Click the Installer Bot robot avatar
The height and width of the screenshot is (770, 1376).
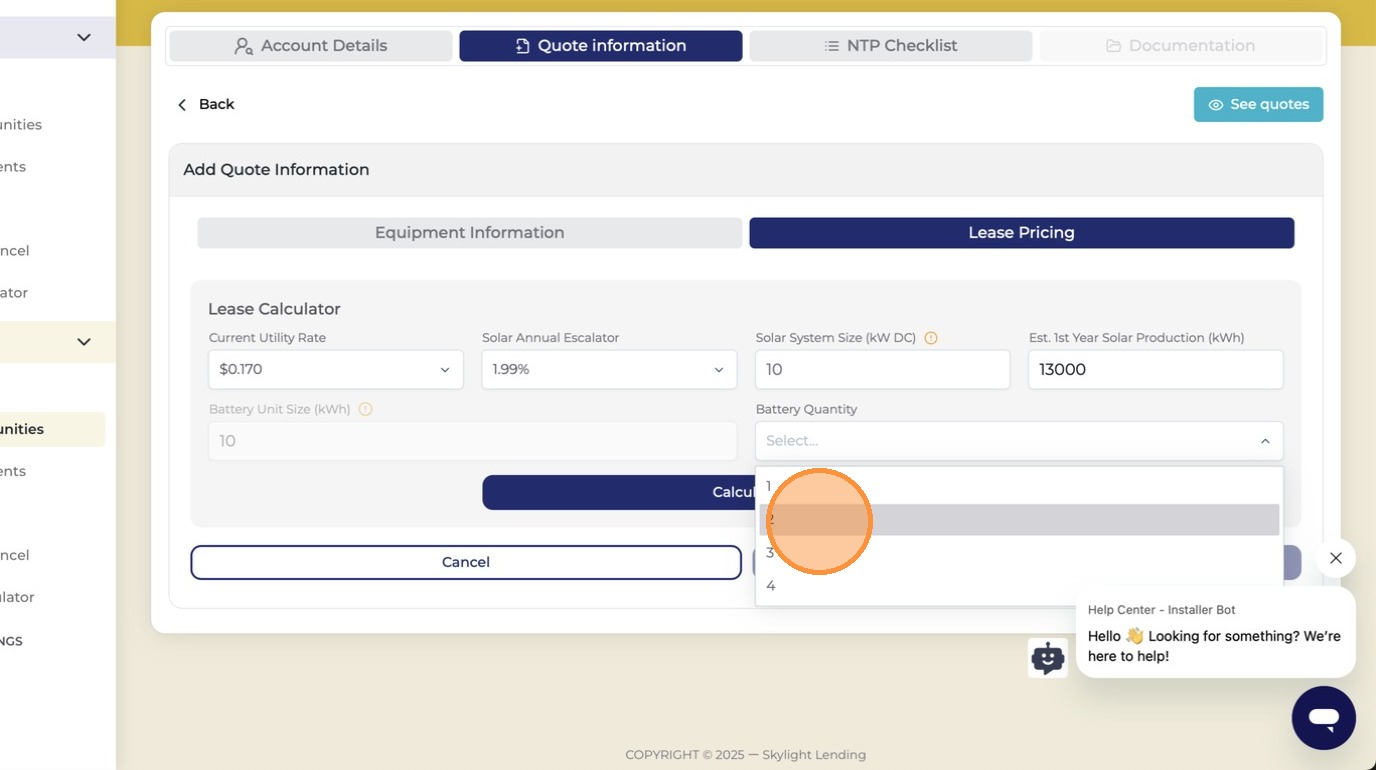pyautogui.click(x=1048, y=658)
